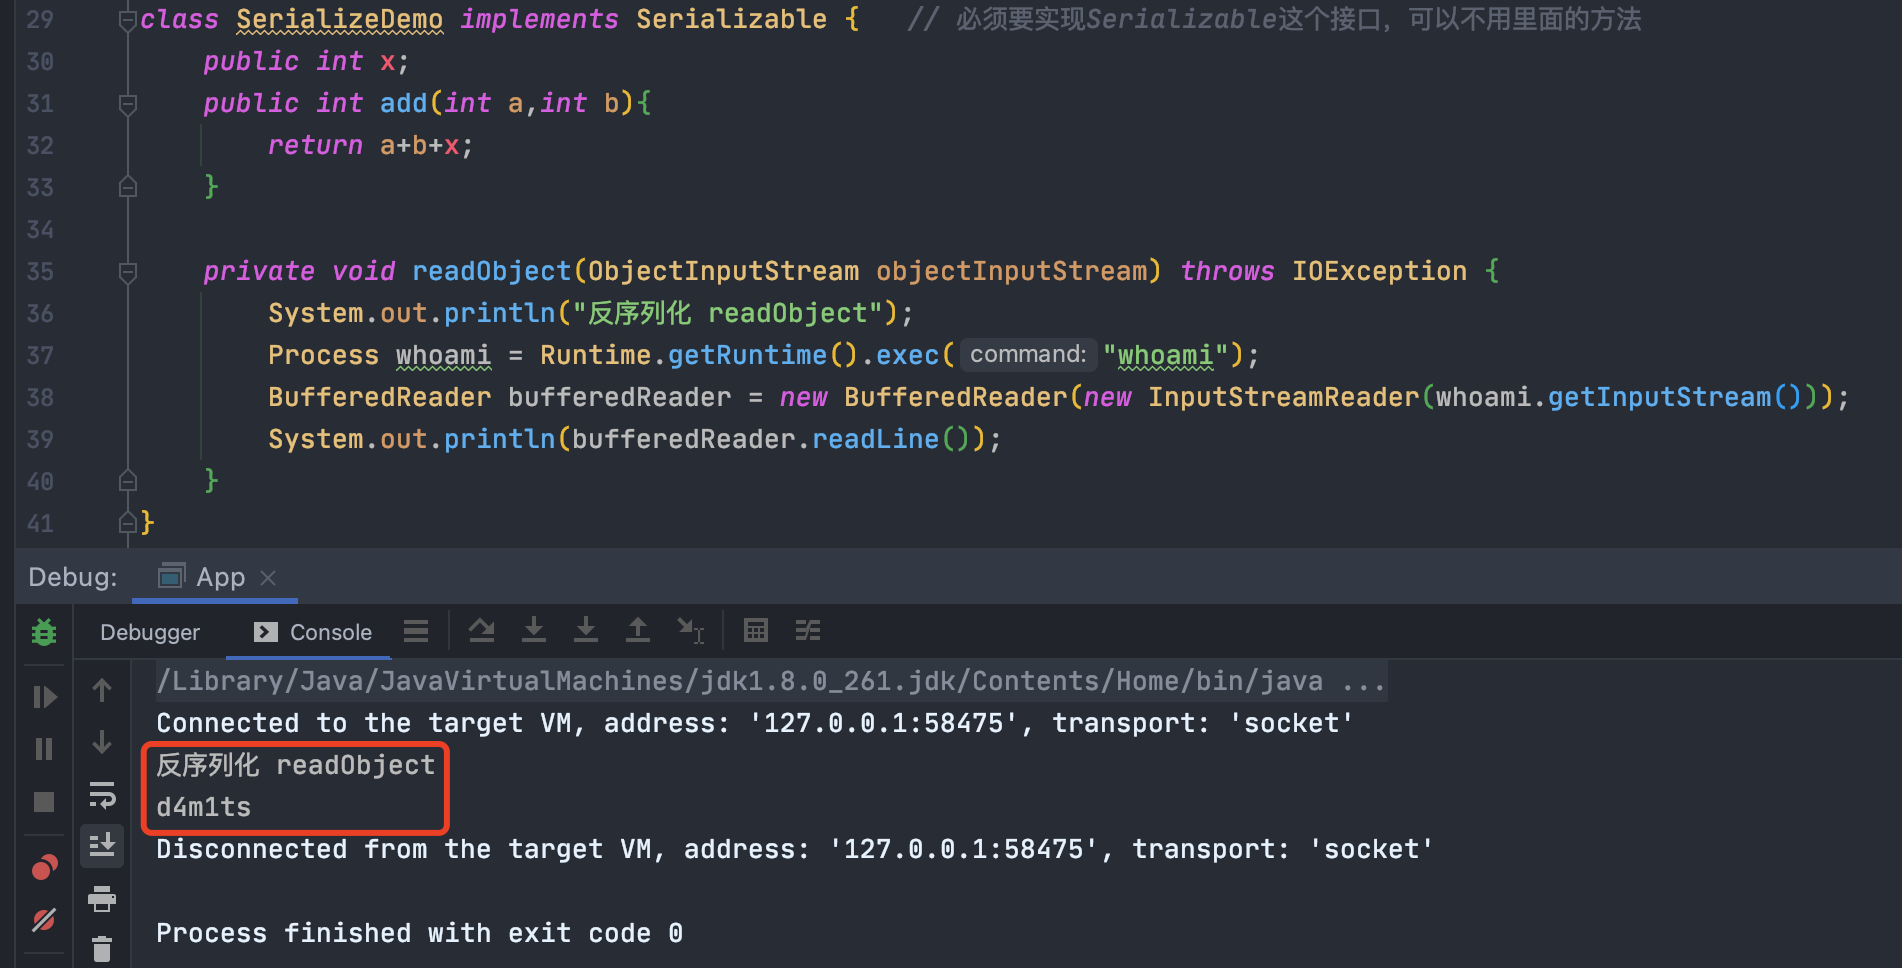The height and width of the screenshot is (968, 1902).
Task: Open the threads layout menu icon
Action: click(x=416, y=631)
